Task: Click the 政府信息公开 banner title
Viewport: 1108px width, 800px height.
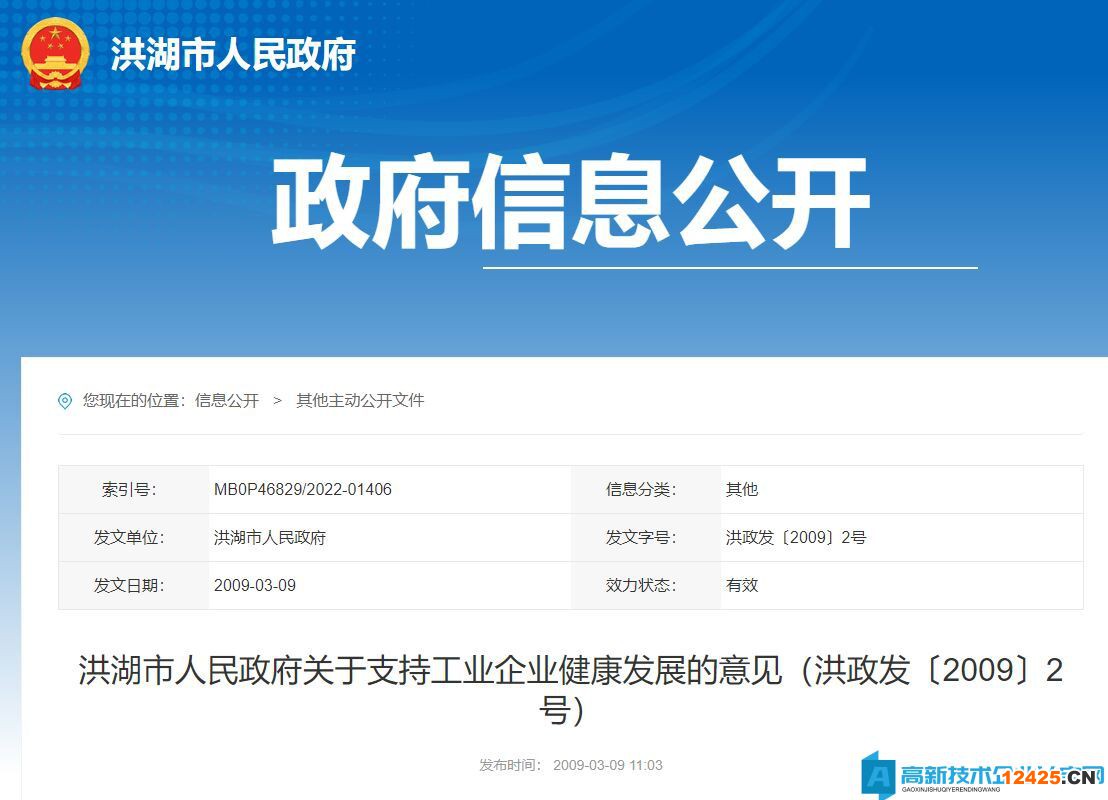Action: [x=573, y=199]
